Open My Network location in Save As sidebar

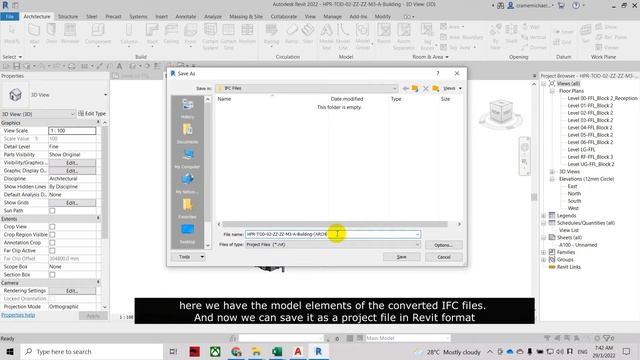187,183
